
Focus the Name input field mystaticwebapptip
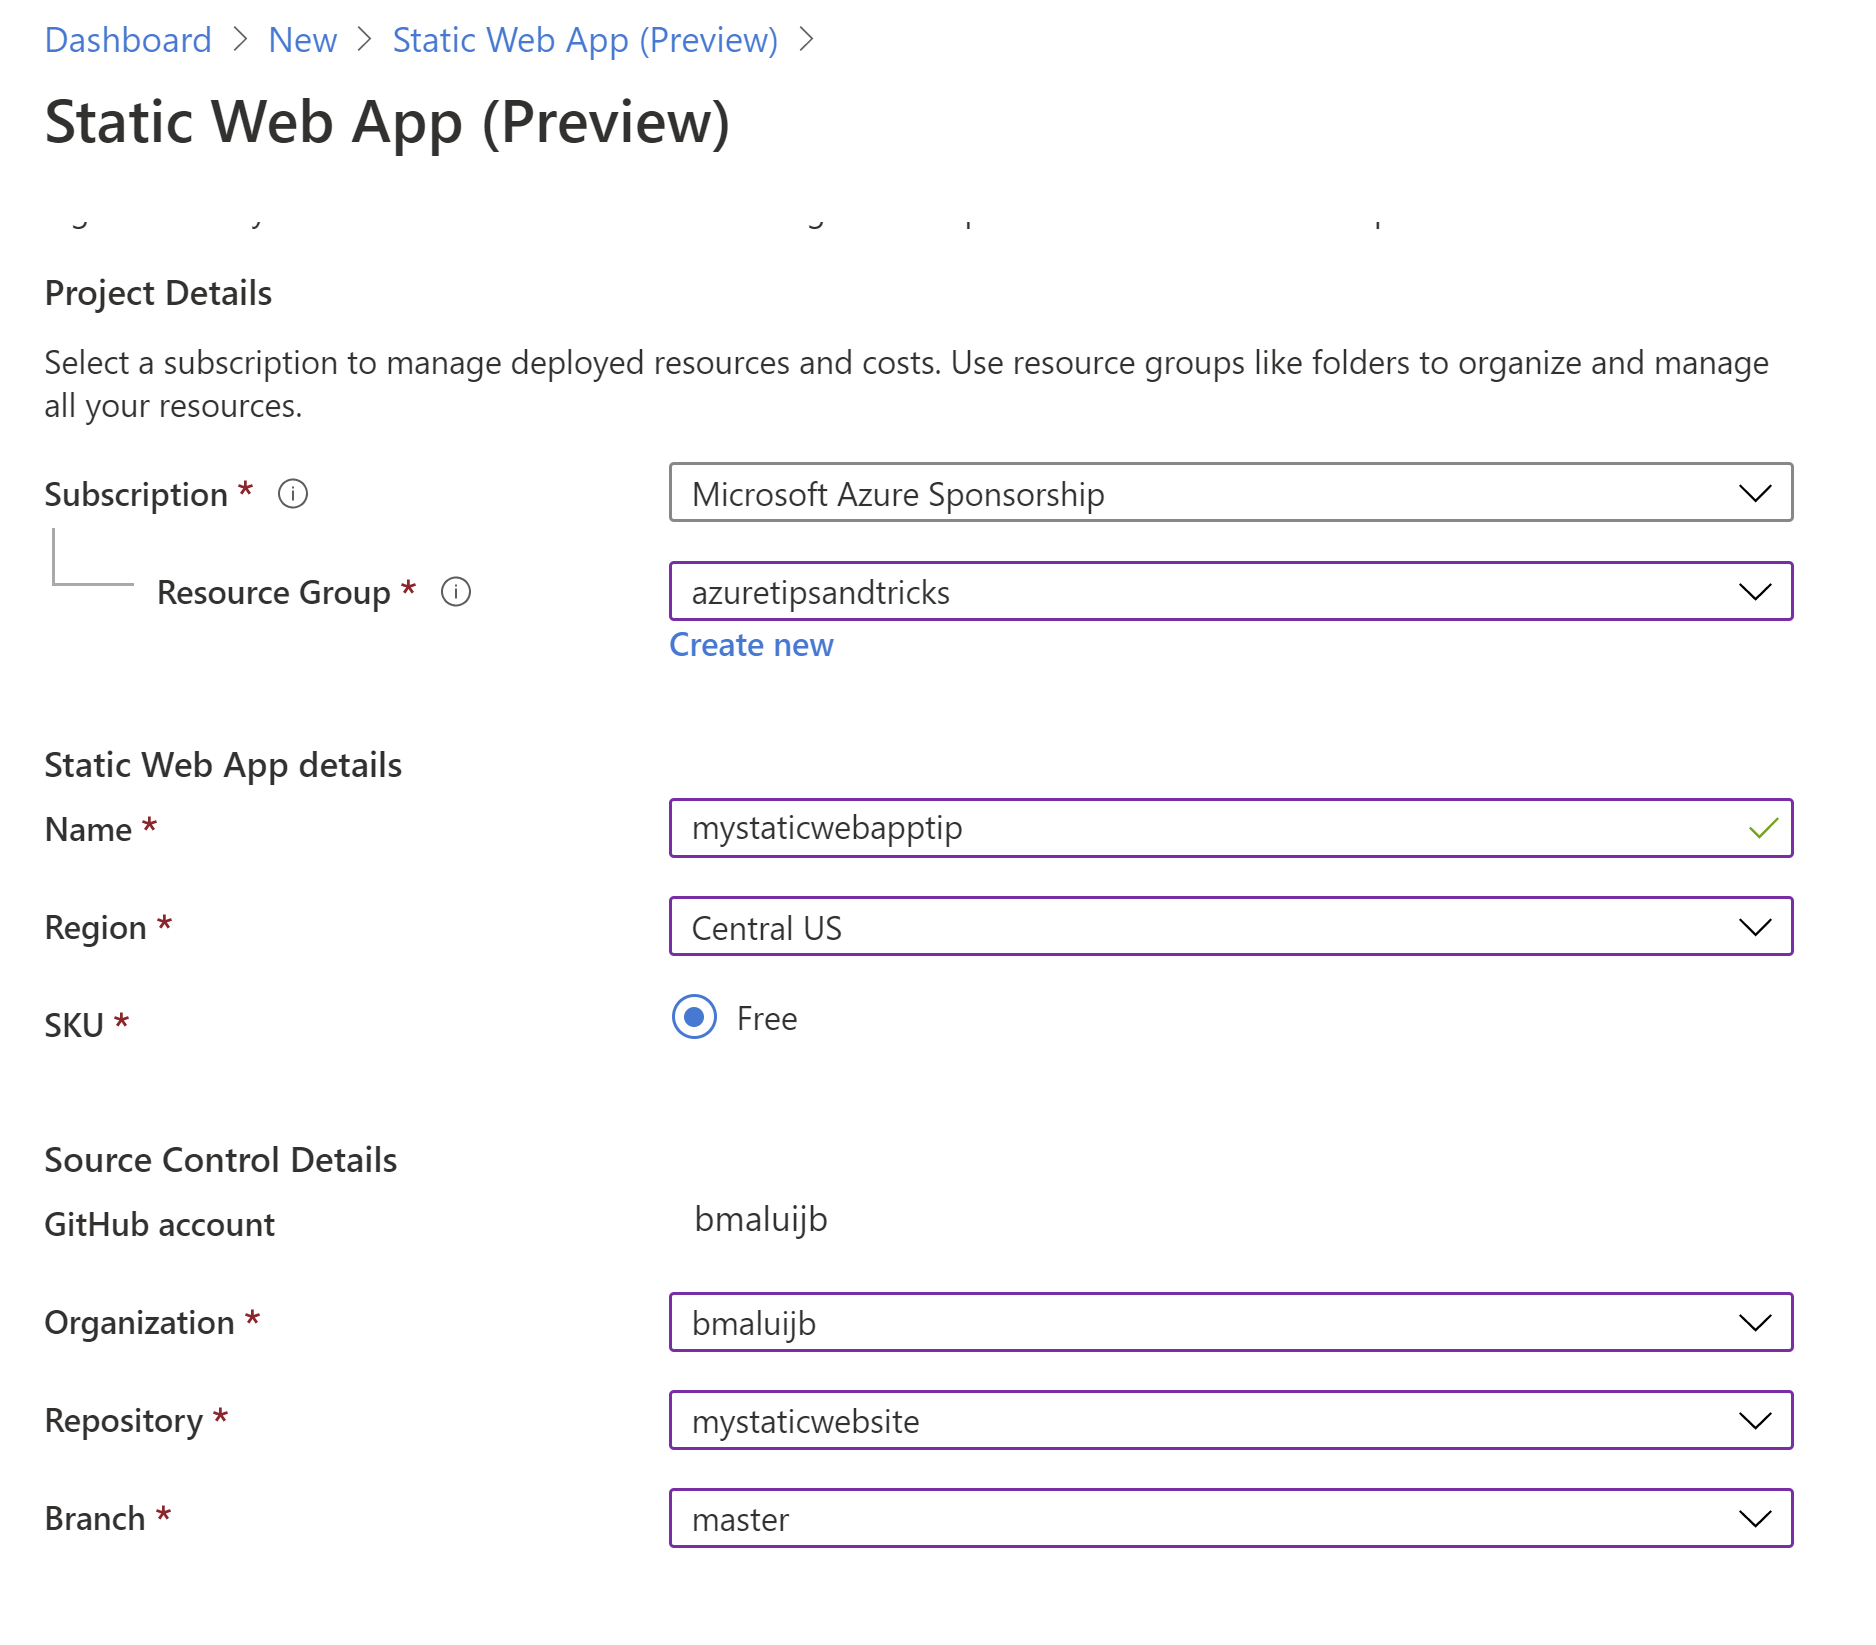coord(1231,828)
